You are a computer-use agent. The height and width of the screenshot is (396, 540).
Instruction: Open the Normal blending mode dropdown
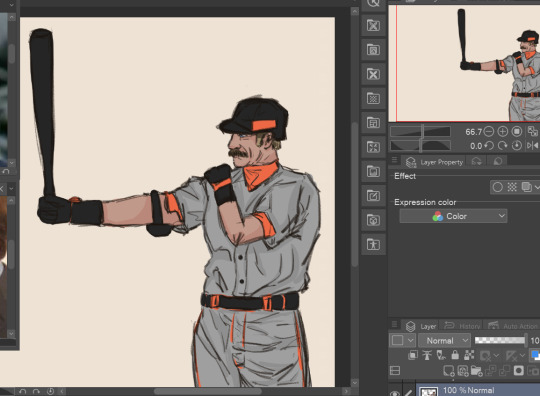coord(444,341)
